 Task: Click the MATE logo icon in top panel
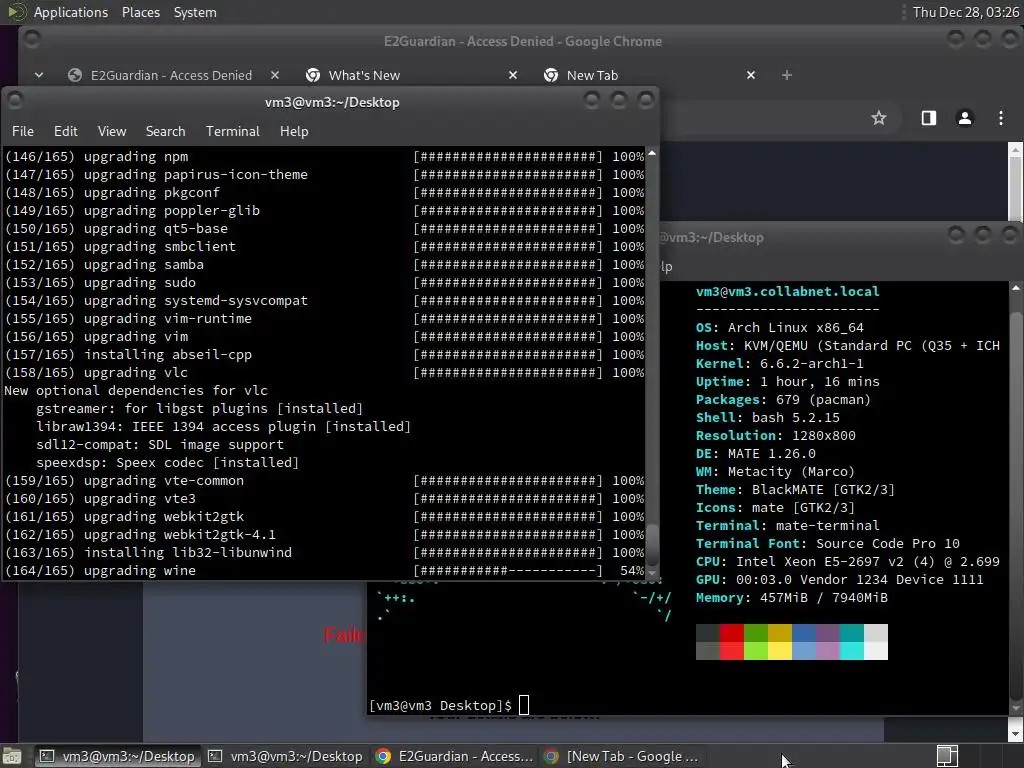(x=16, y=12)
